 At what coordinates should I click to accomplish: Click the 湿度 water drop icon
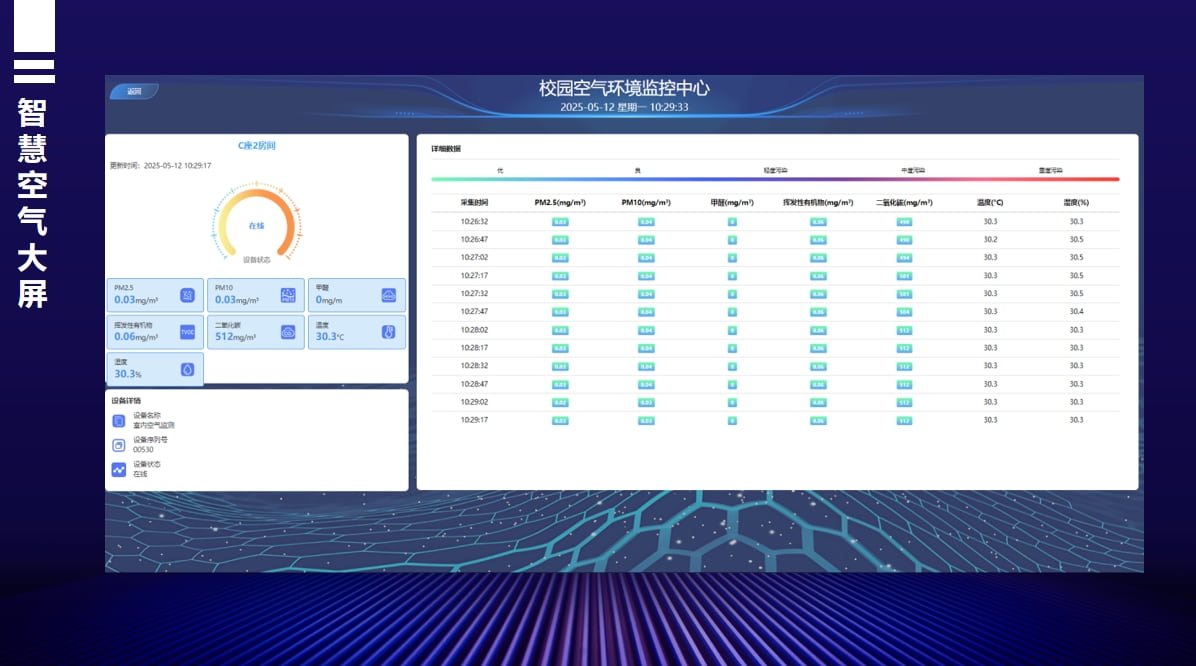[x=187, y=369]
